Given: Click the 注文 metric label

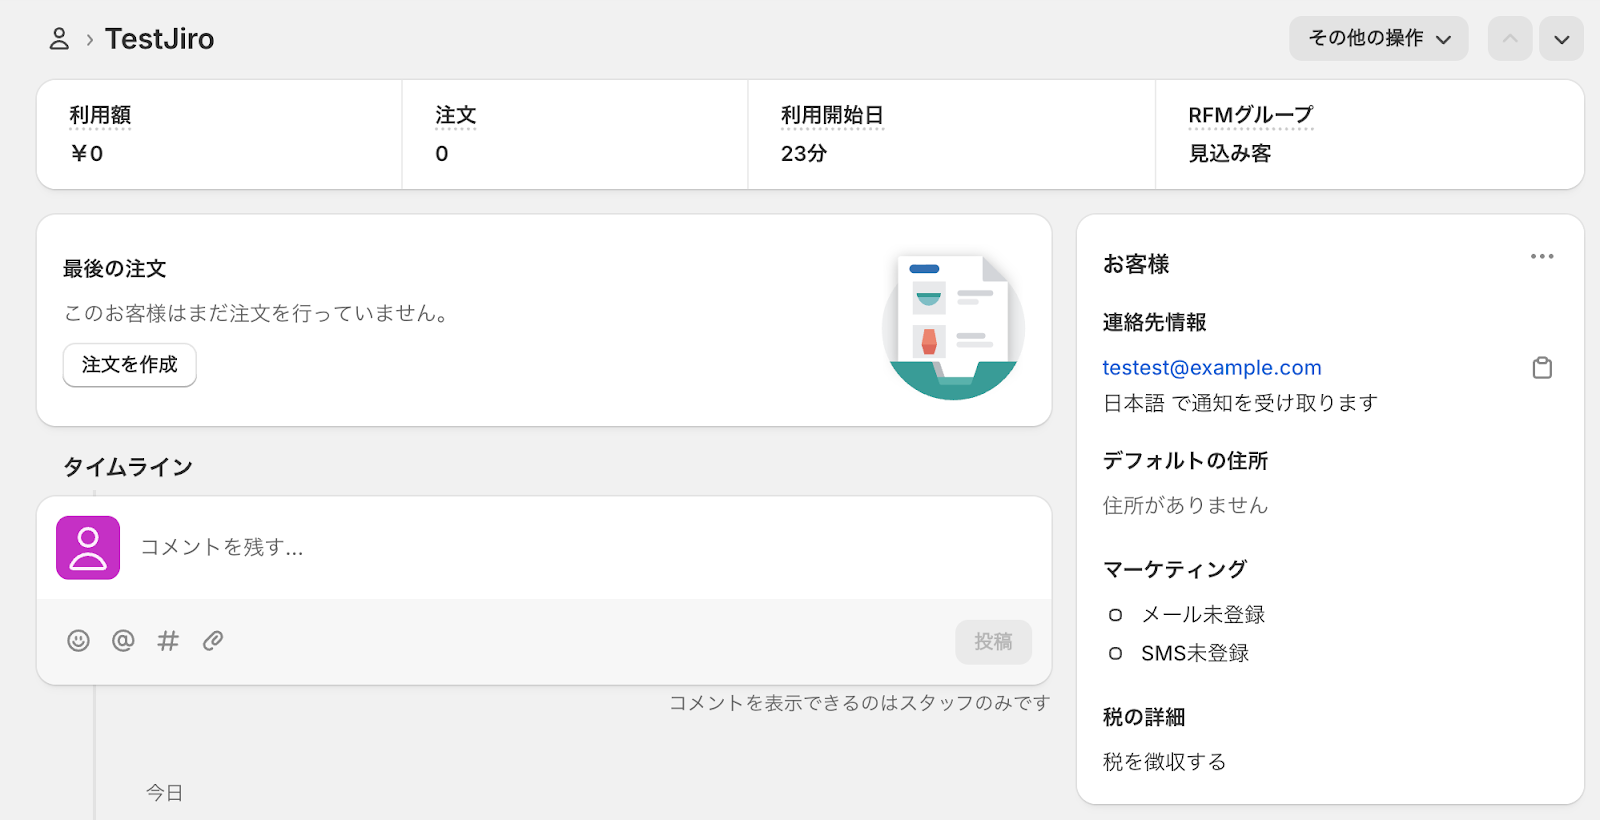Looking at the screenshot, I should 456,116.
